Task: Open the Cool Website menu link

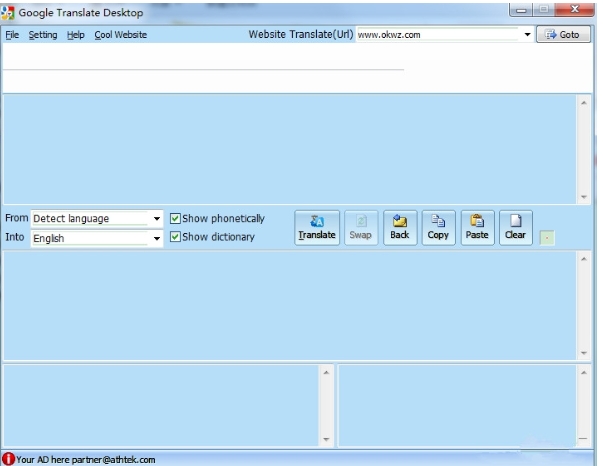Action: coord(120,35)
